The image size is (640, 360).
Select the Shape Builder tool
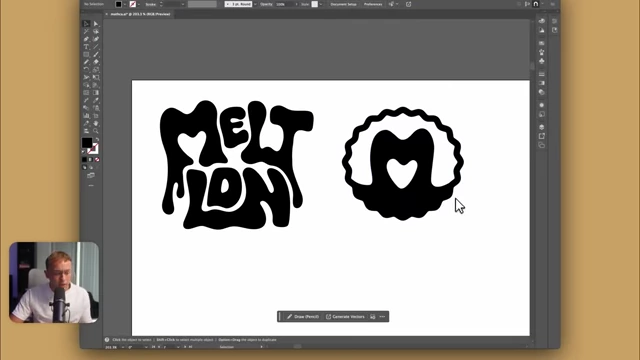coord(86,85)
